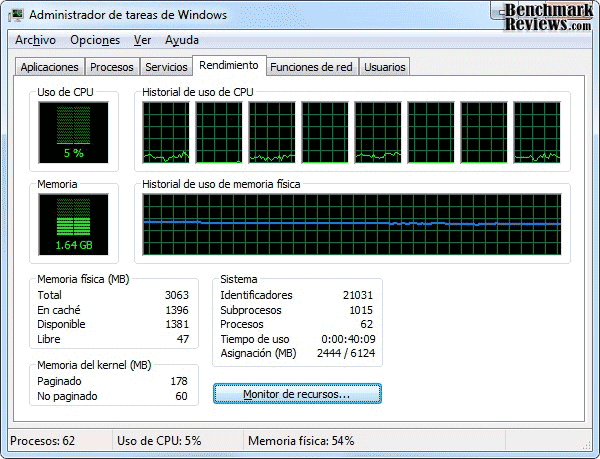Switch to the Usuarios tab
The height and width of the screenshot is (459, 600).
[x=385, y=67]
